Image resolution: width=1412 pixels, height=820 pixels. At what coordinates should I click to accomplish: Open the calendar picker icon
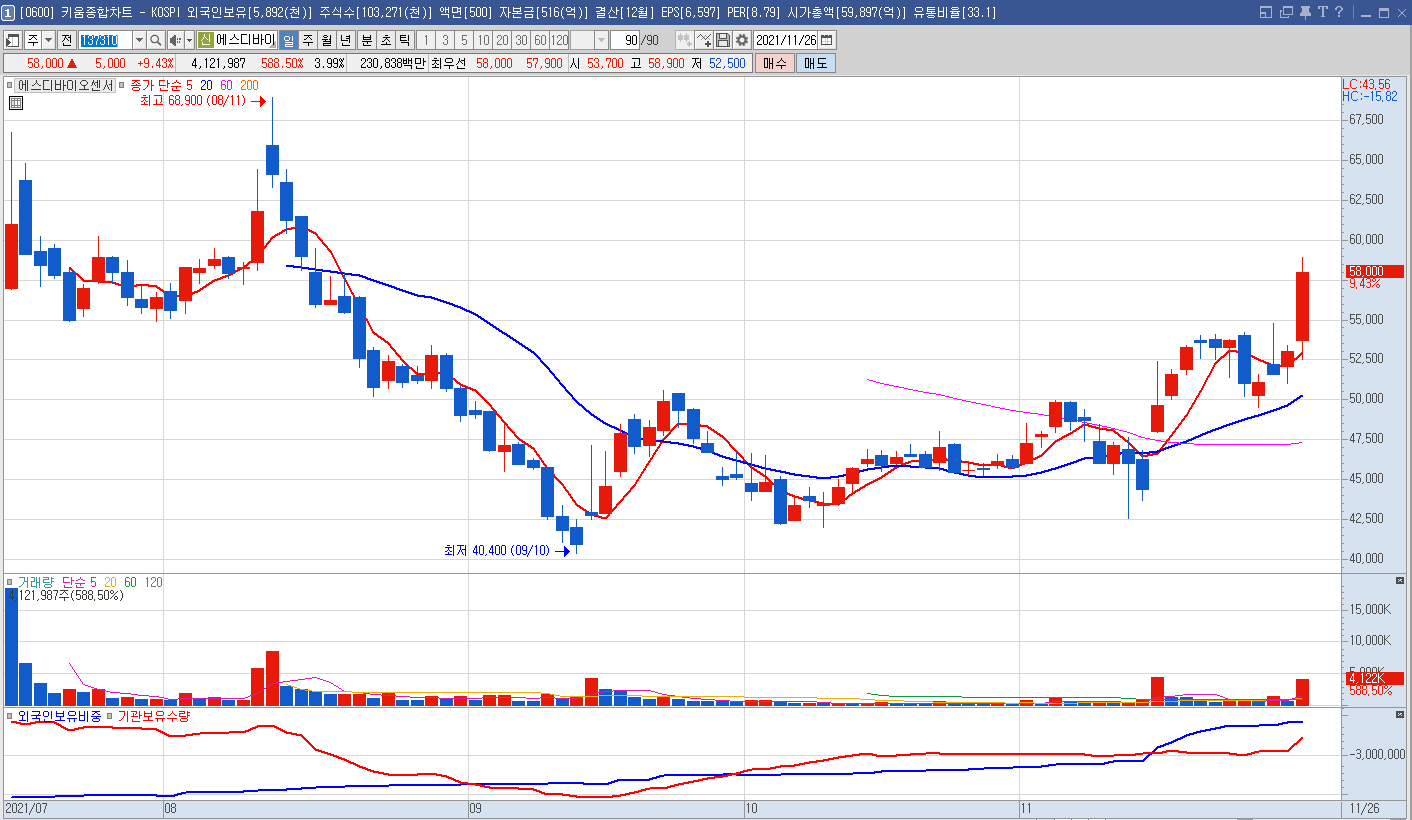(827, 40)
